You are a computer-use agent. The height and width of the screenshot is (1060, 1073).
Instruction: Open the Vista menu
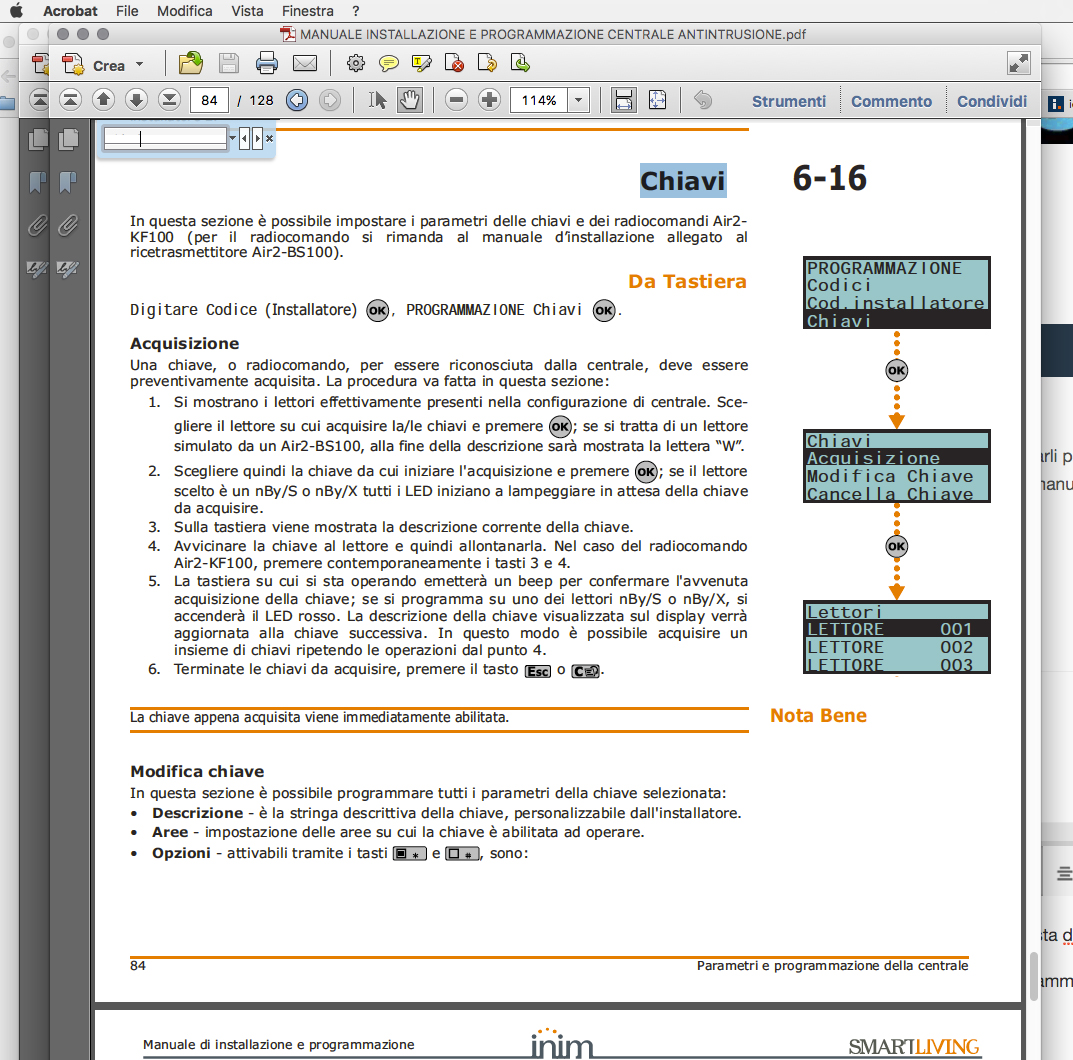247,11
